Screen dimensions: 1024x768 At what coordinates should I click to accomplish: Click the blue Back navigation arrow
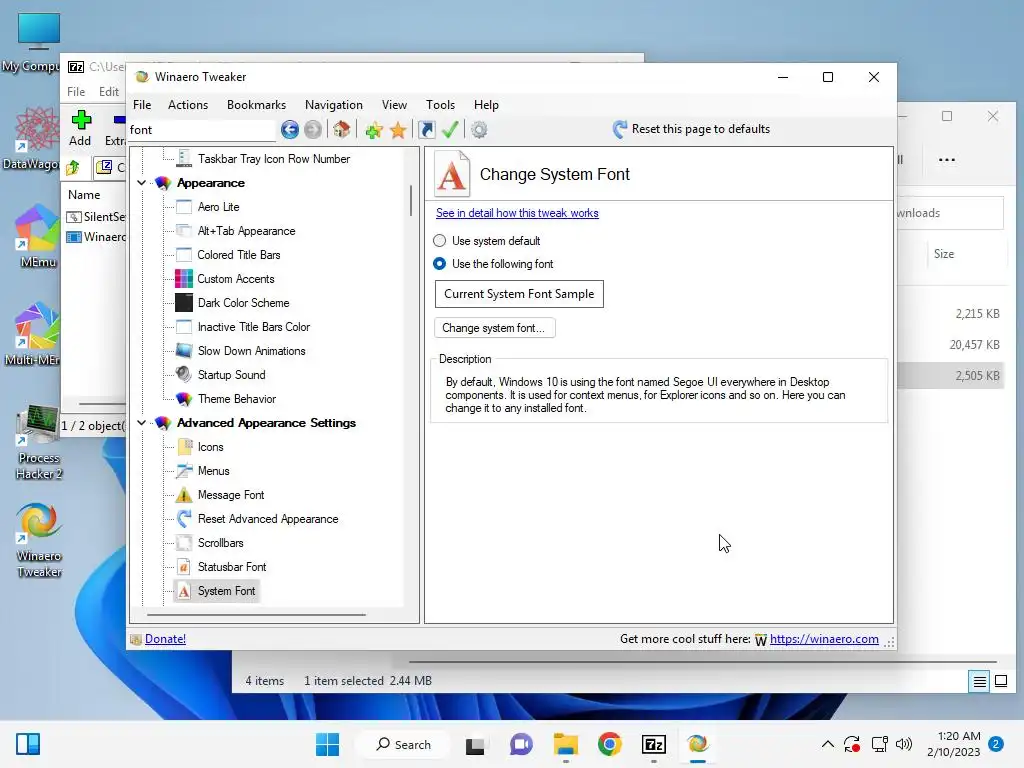[x=290, y=129]
